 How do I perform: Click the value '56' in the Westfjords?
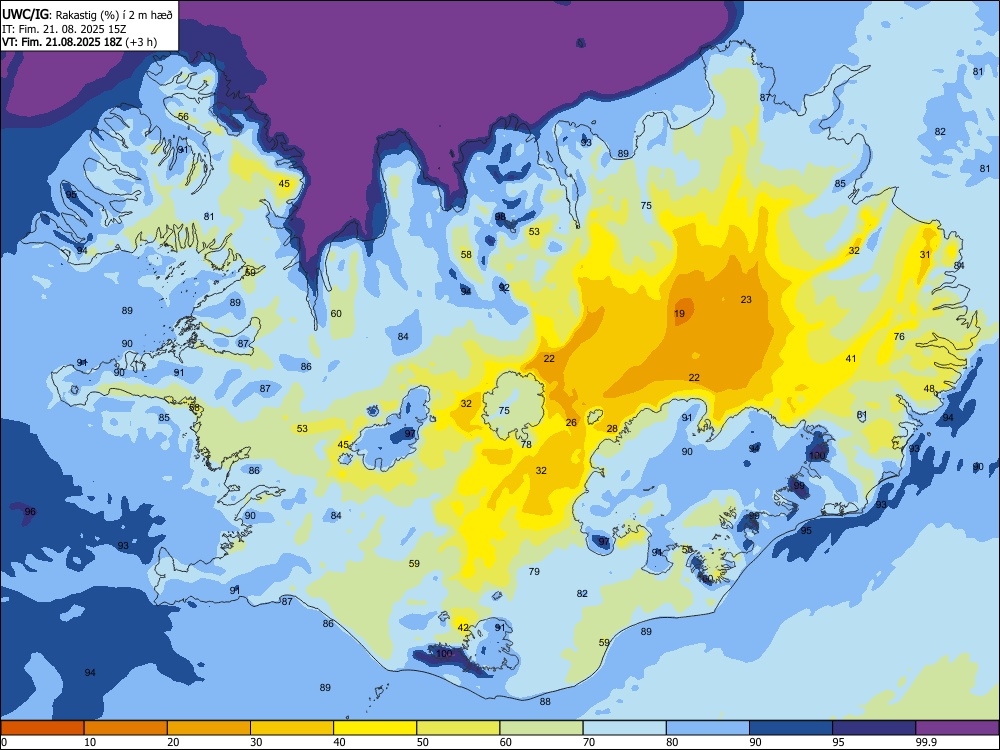point(183,116)
